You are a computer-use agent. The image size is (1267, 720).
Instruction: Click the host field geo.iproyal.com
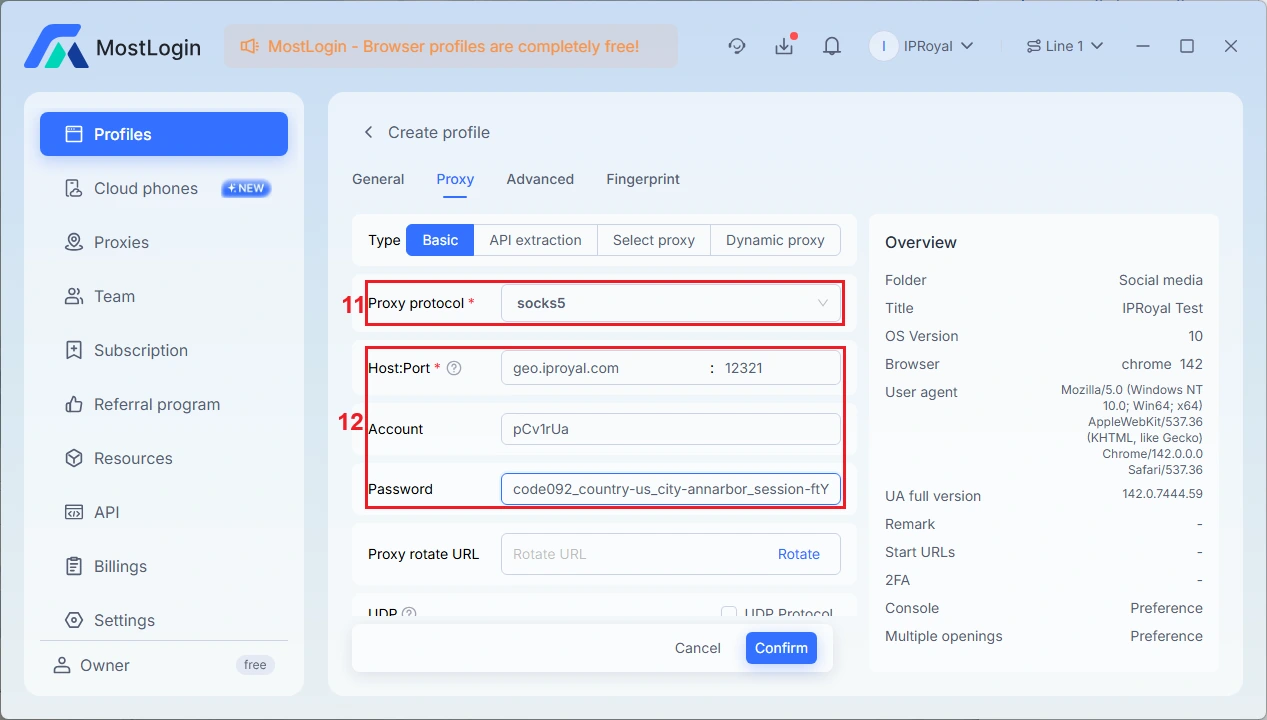click(x=603, y=368)
